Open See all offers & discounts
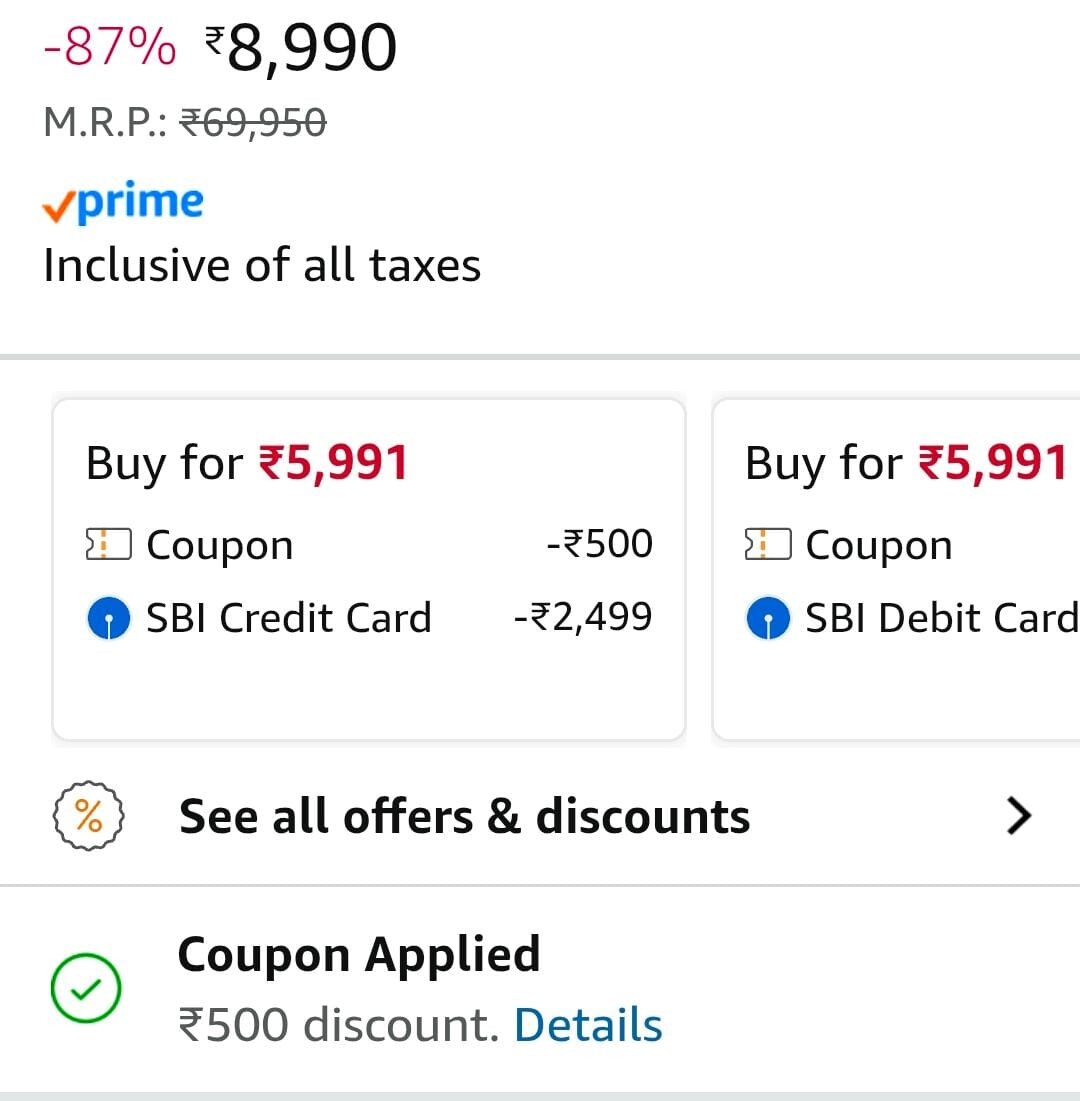The image size is (1080, 1101). click(464, 817)
